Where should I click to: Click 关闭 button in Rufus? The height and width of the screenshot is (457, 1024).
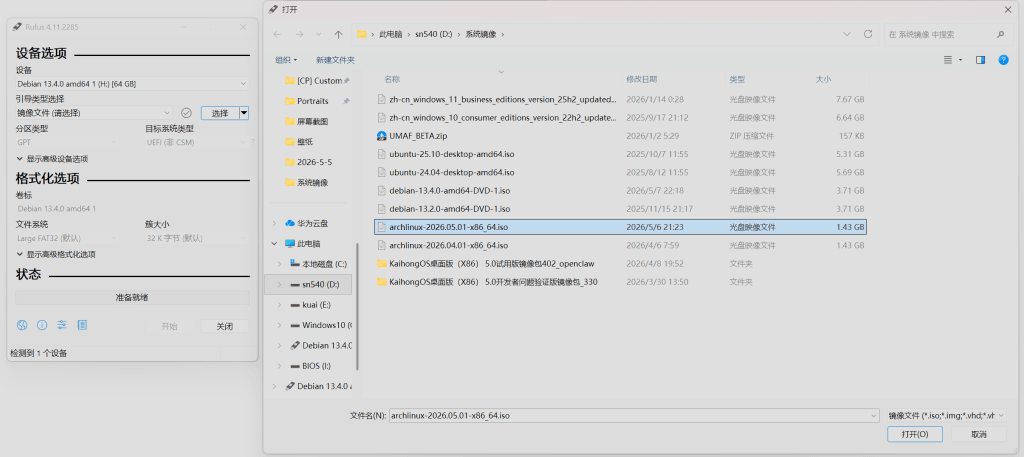pos(225,326)
